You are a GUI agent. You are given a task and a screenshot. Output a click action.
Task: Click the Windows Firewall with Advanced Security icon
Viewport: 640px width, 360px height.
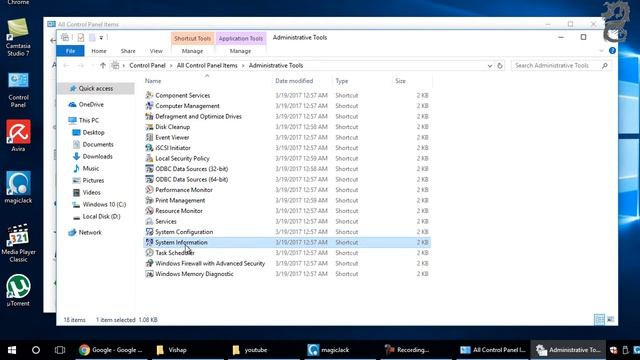click(x=149, y=263)
